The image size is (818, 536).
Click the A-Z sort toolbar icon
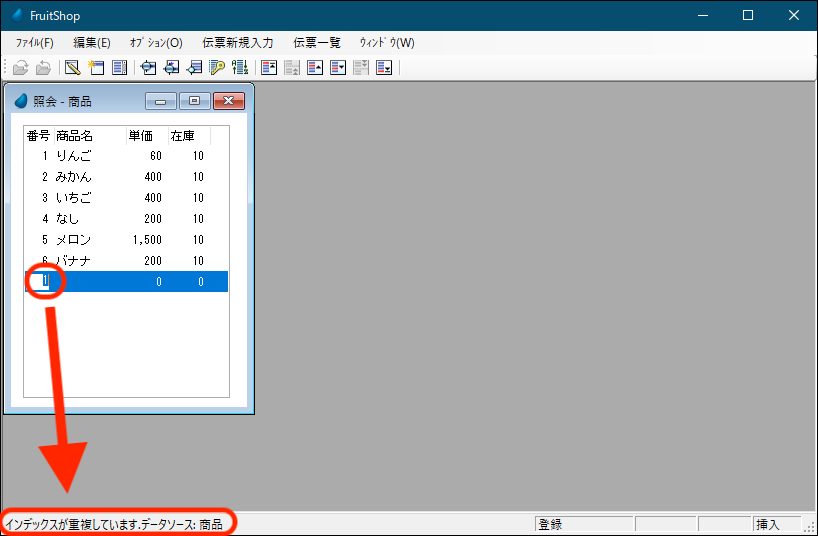240,68
